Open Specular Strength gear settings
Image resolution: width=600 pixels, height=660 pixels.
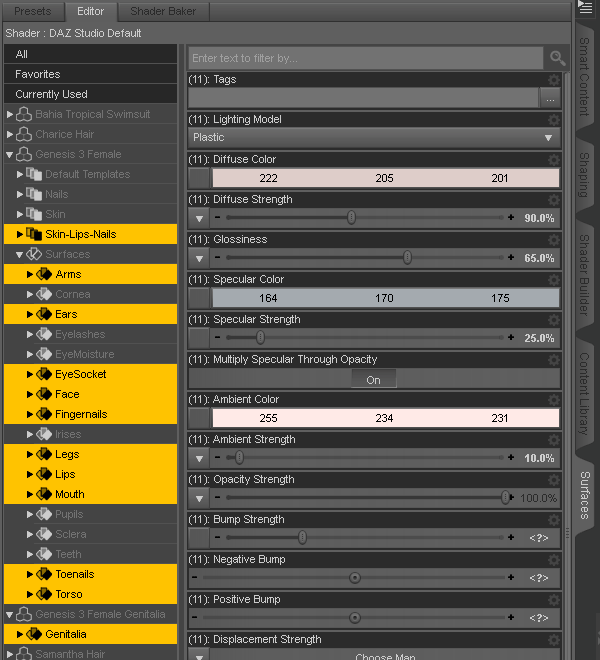(x=554, y=319)
